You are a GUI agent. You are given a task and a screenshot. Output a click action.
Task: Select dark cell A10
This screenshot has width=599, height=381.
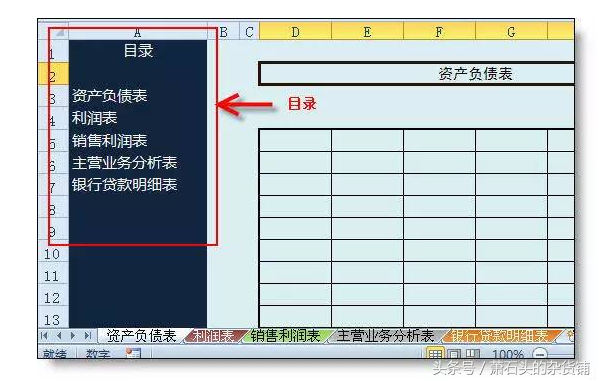point(138,251)
